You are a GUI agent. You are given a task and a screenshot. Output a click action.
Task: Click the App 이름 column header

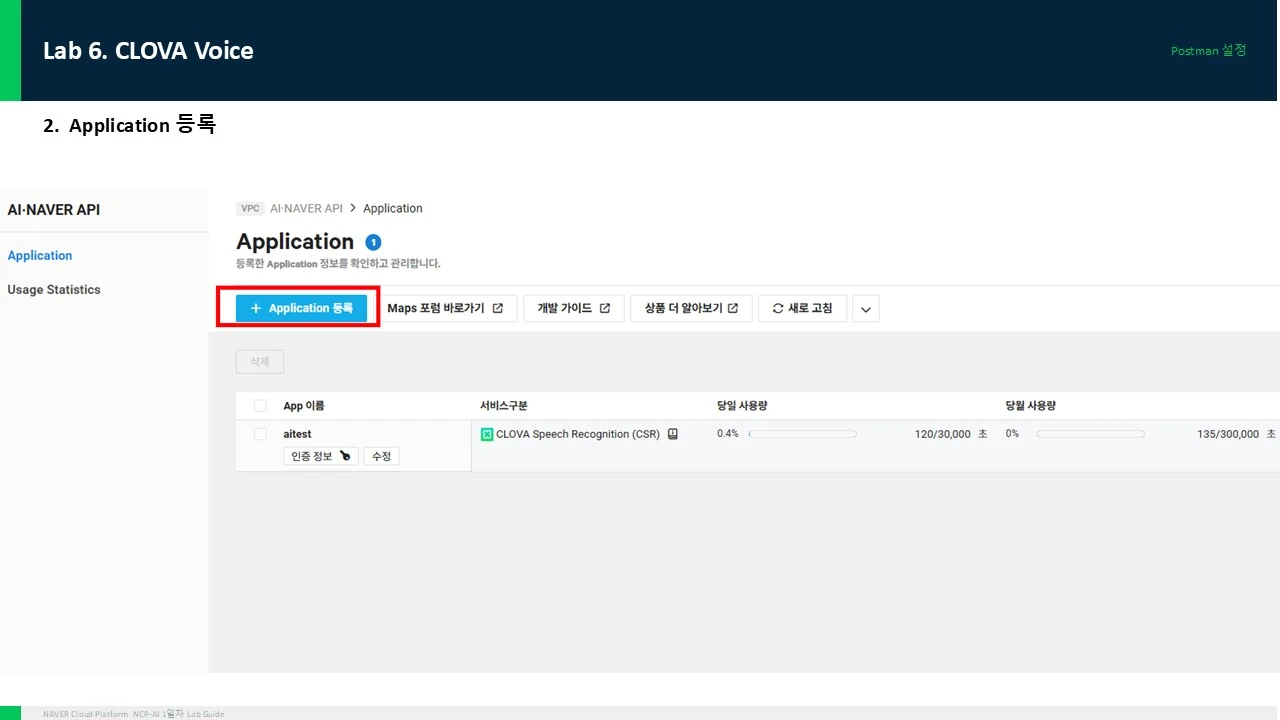pos(304,406)
